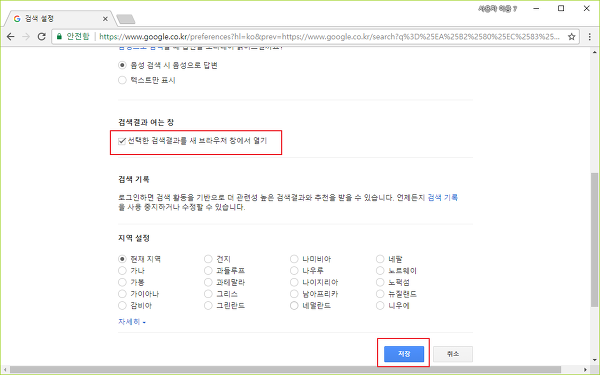Choose 가이아나 as the region
The width and height of the screenshot is (600, 375).
coord(122,294)
